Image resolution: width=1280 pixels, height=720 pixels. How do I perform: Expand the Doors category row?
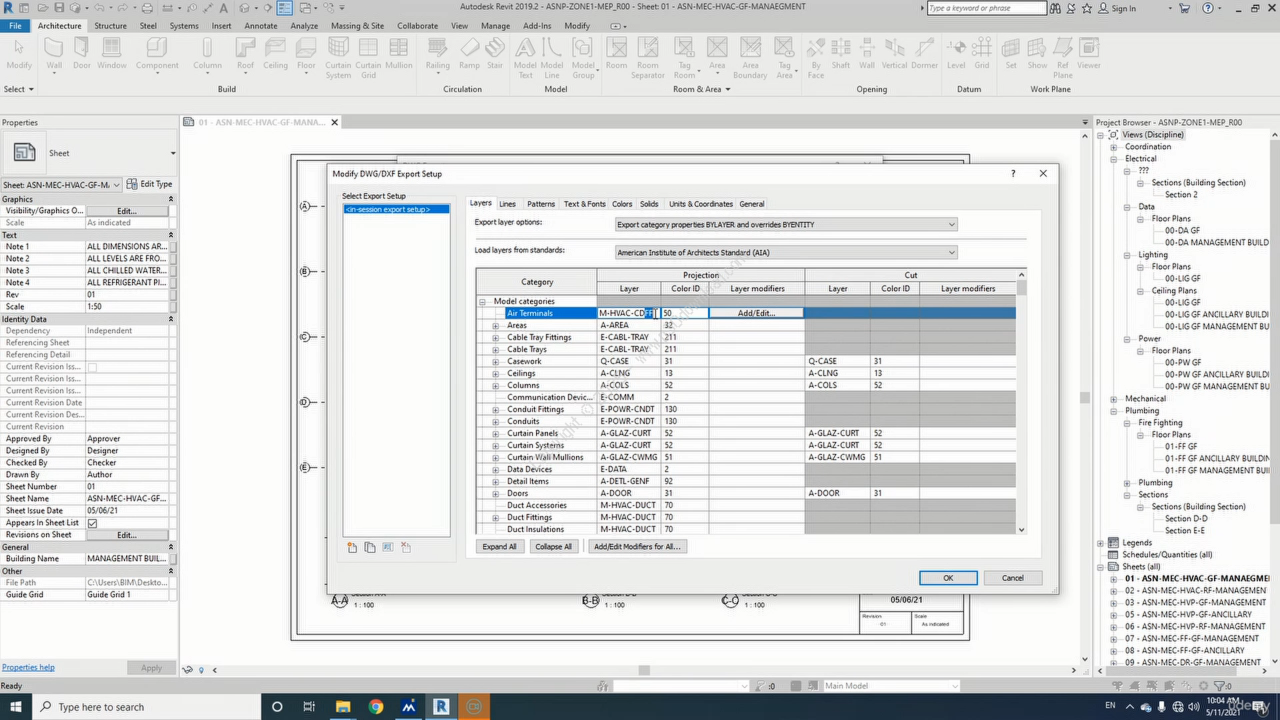[x=495, y=494]
